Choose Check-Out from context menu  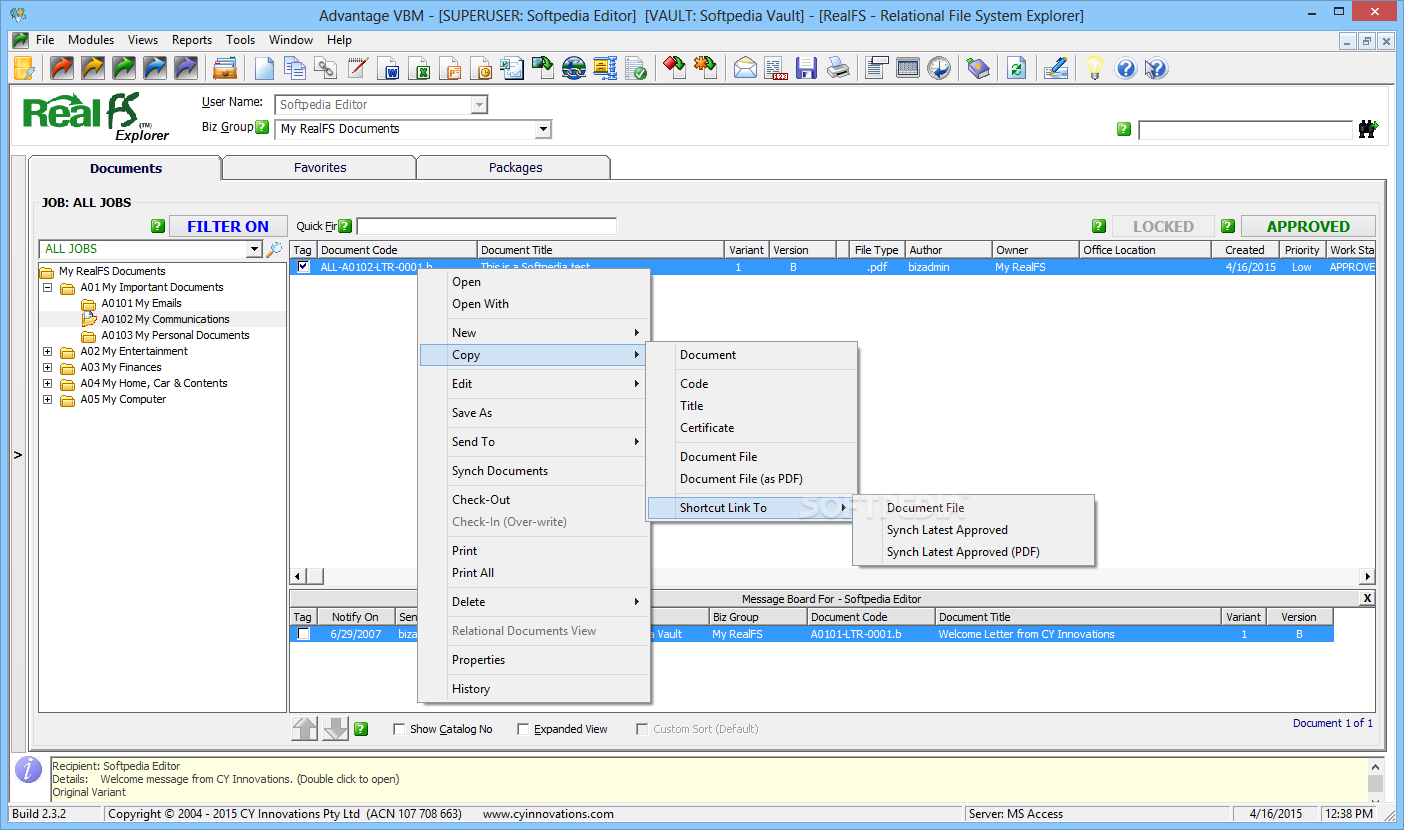click(534, 500)
